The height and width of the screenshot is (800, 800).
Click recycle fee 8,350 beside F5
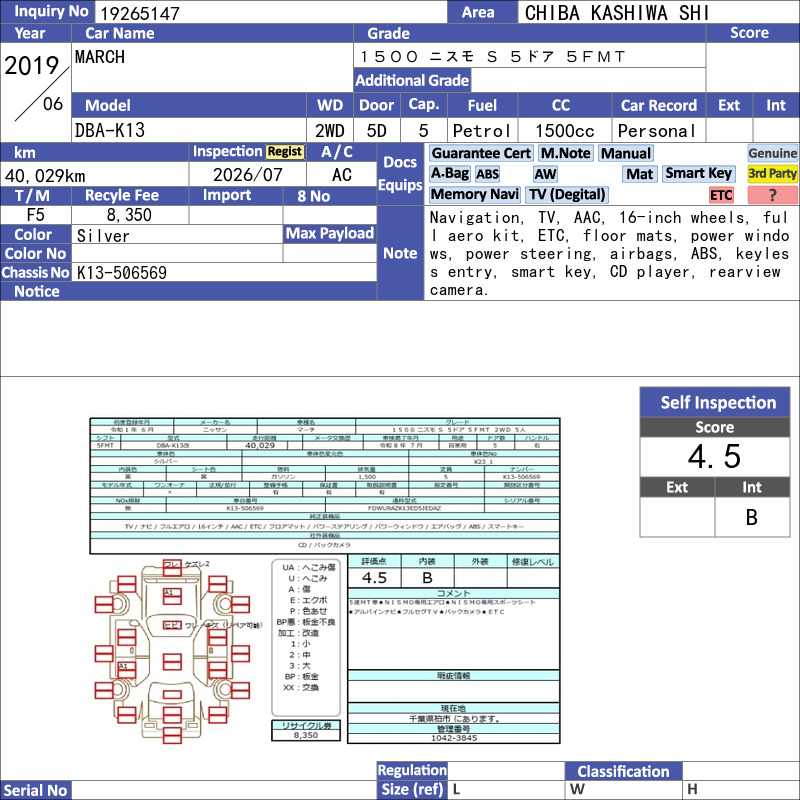[x=129, y=215]
